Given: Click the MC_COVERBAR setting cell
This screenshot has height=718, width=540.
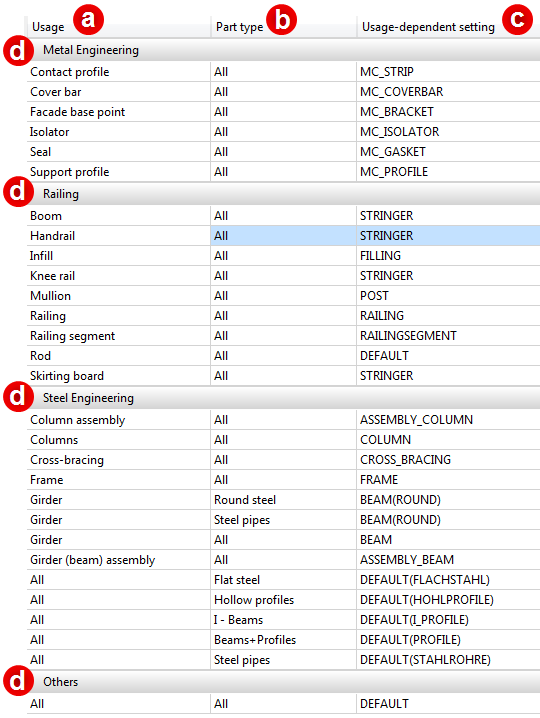Looking at the screenshot, I should (x=448, y=92).
